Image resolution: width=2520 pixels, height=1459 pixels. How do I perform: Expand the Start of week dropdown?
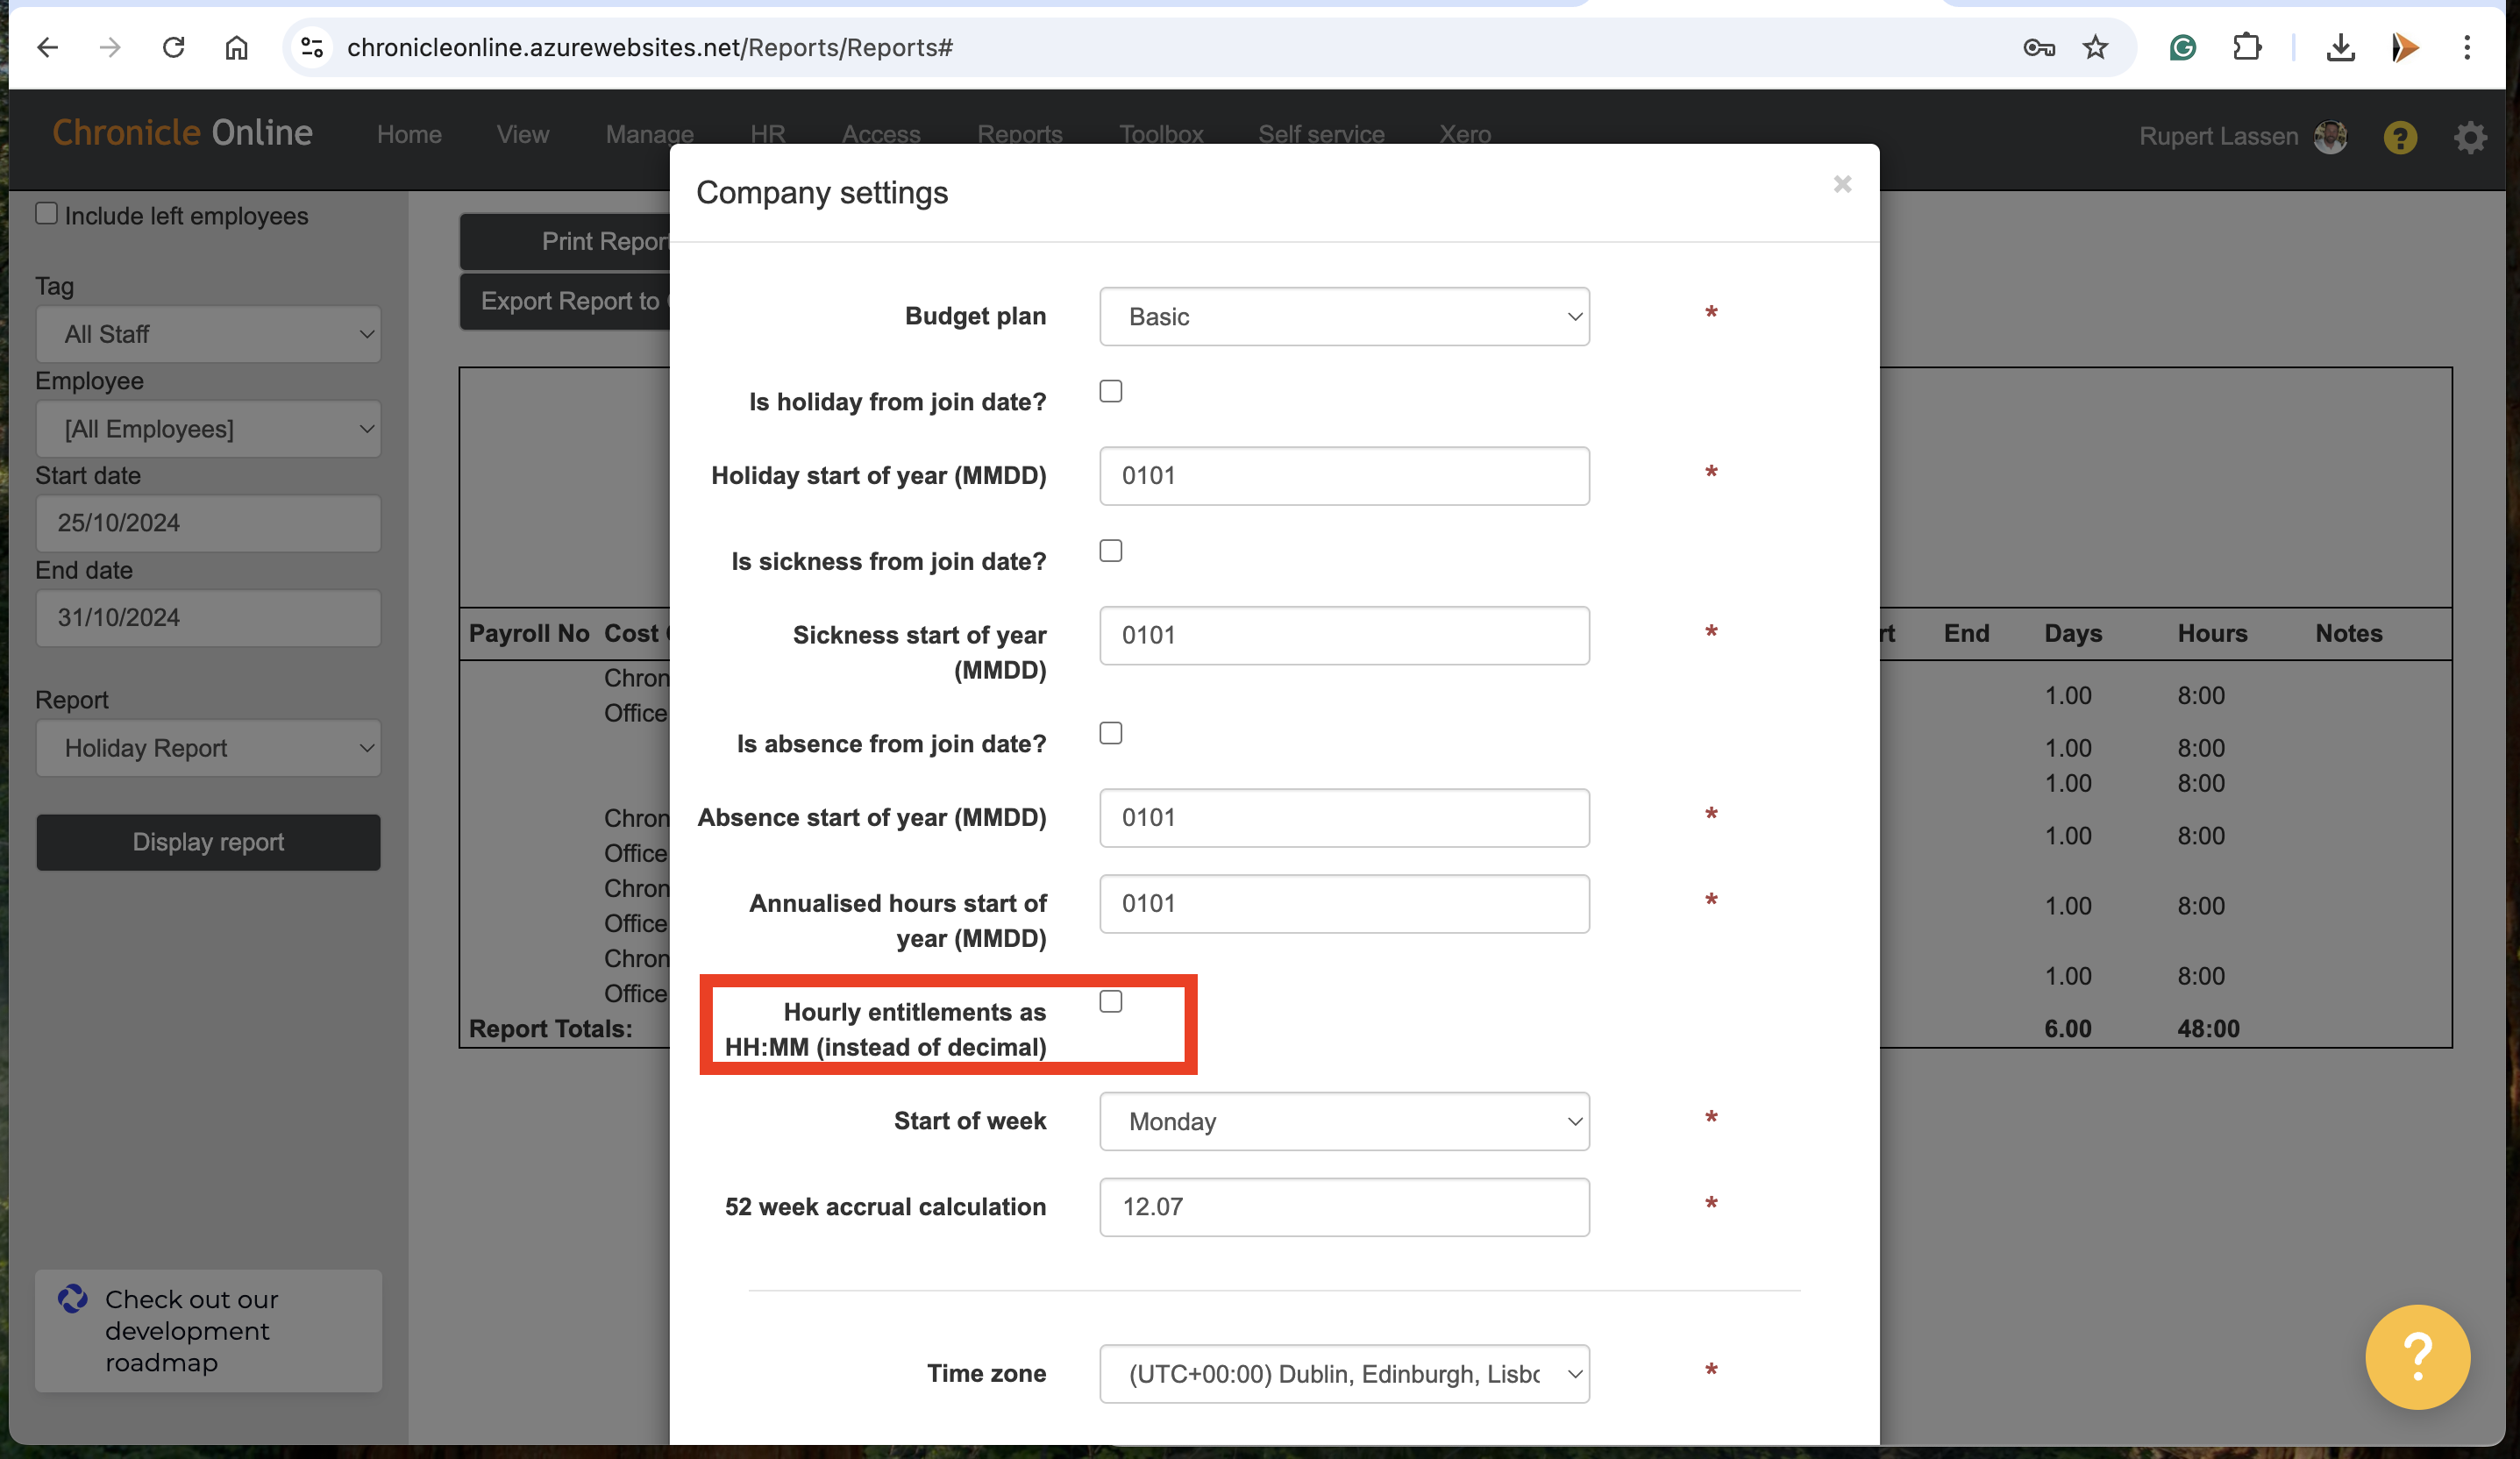click(1344, 1121)
